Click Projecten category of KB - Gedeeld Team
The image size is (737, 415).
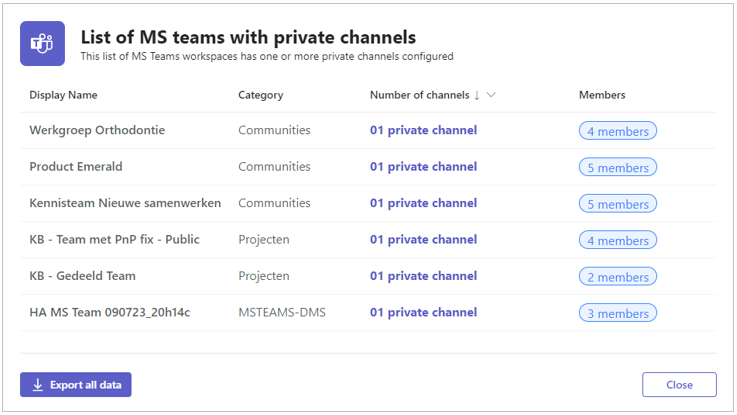click(264, 276)
